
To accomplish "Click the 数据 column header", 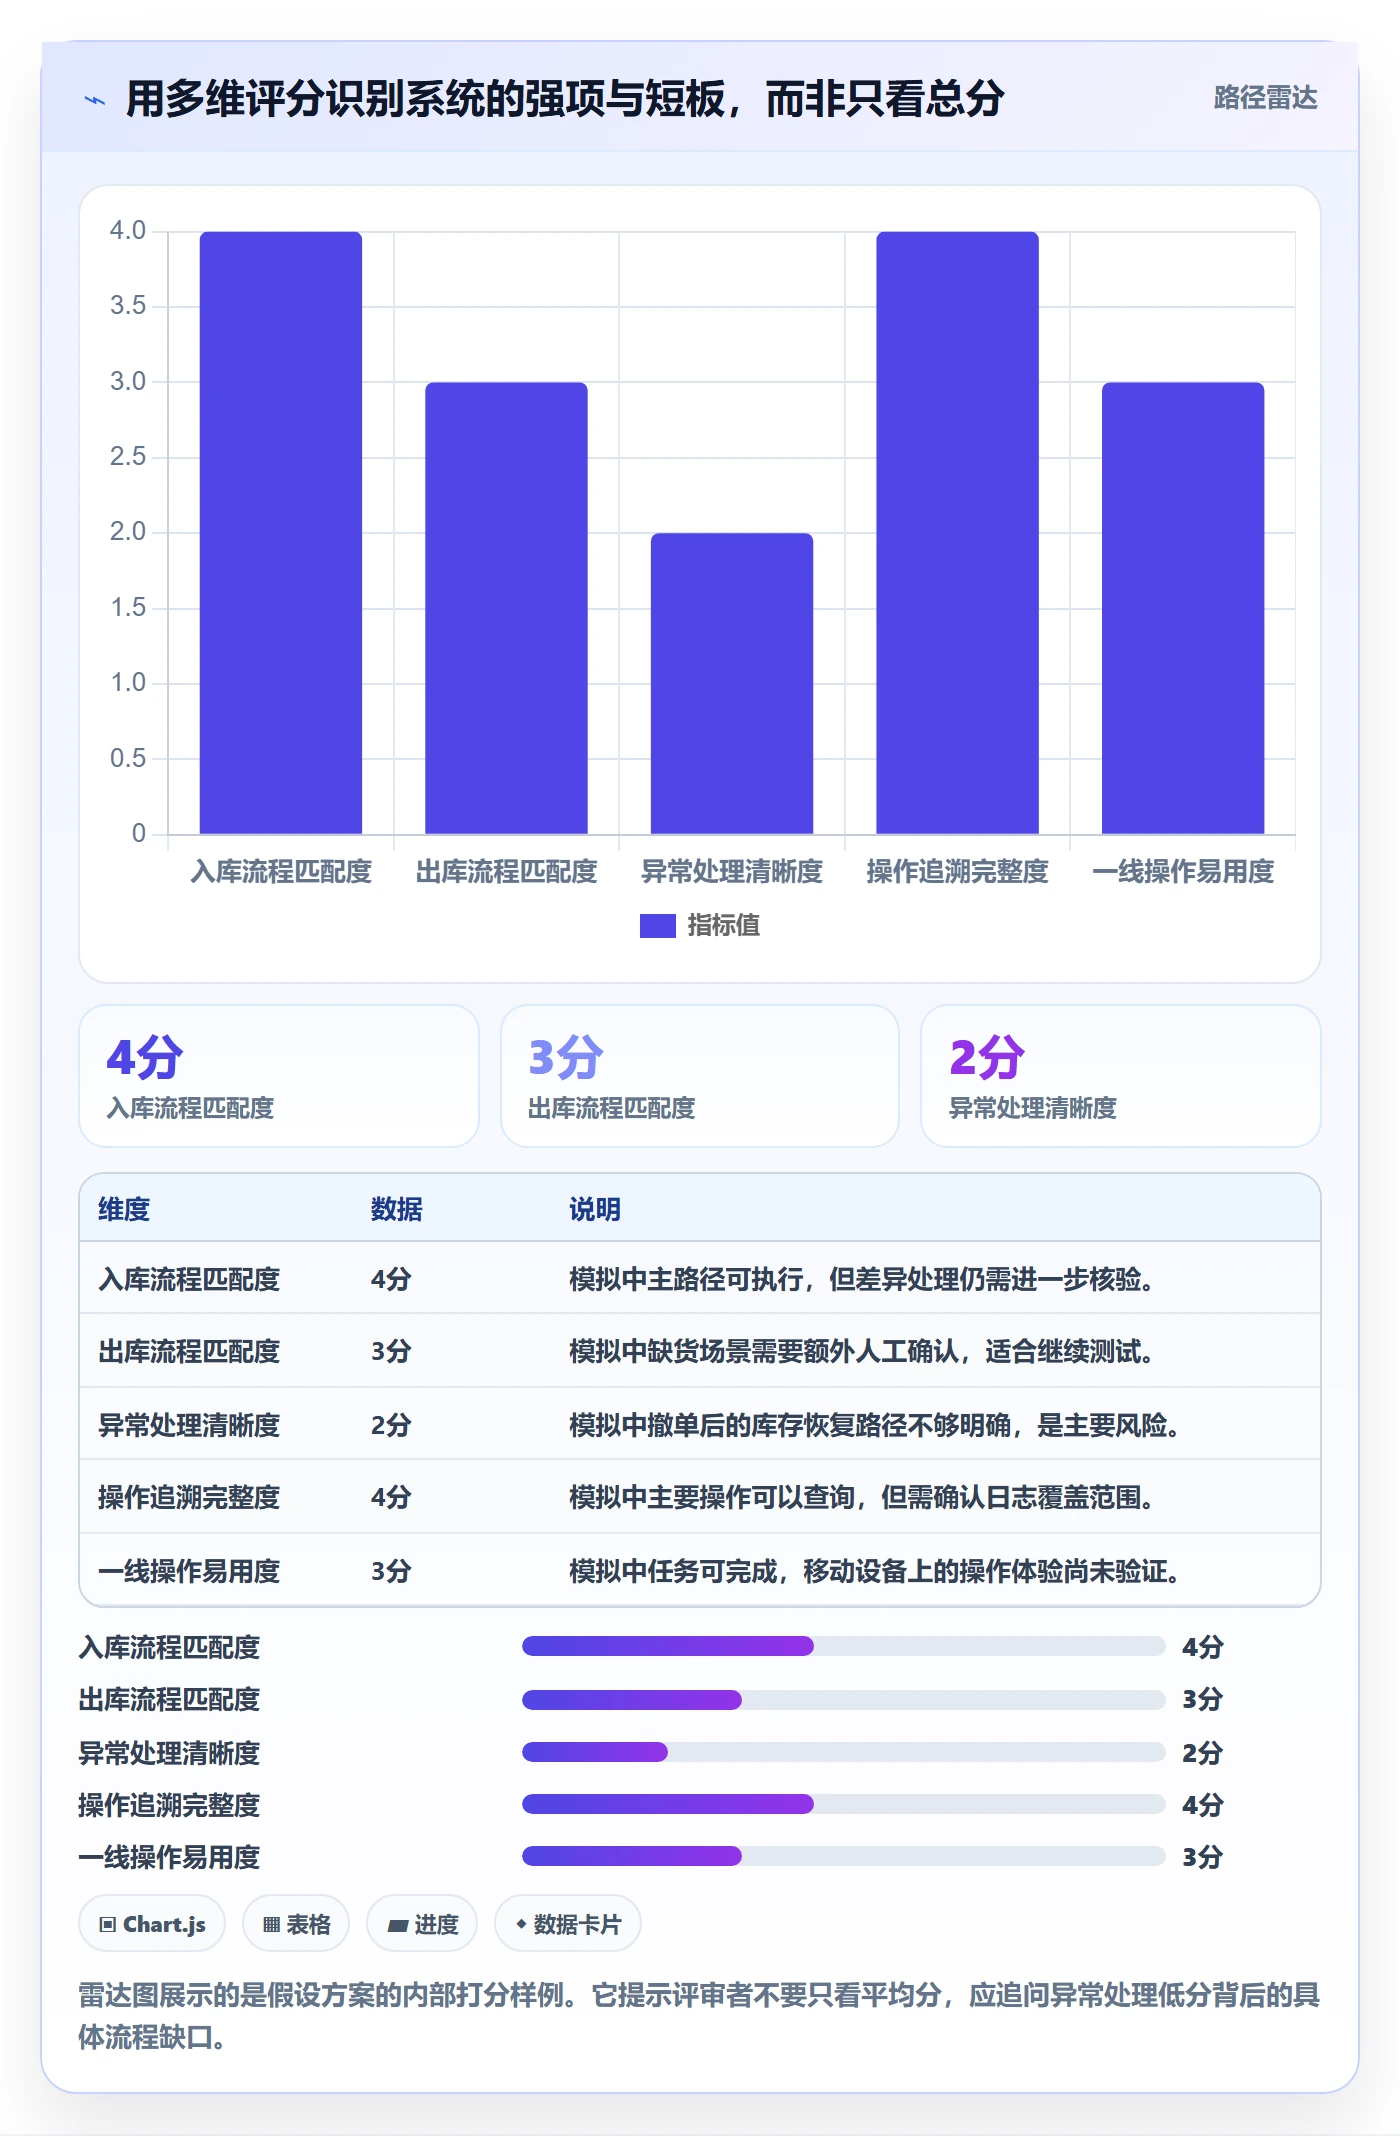I will [x=396, y=1209].
